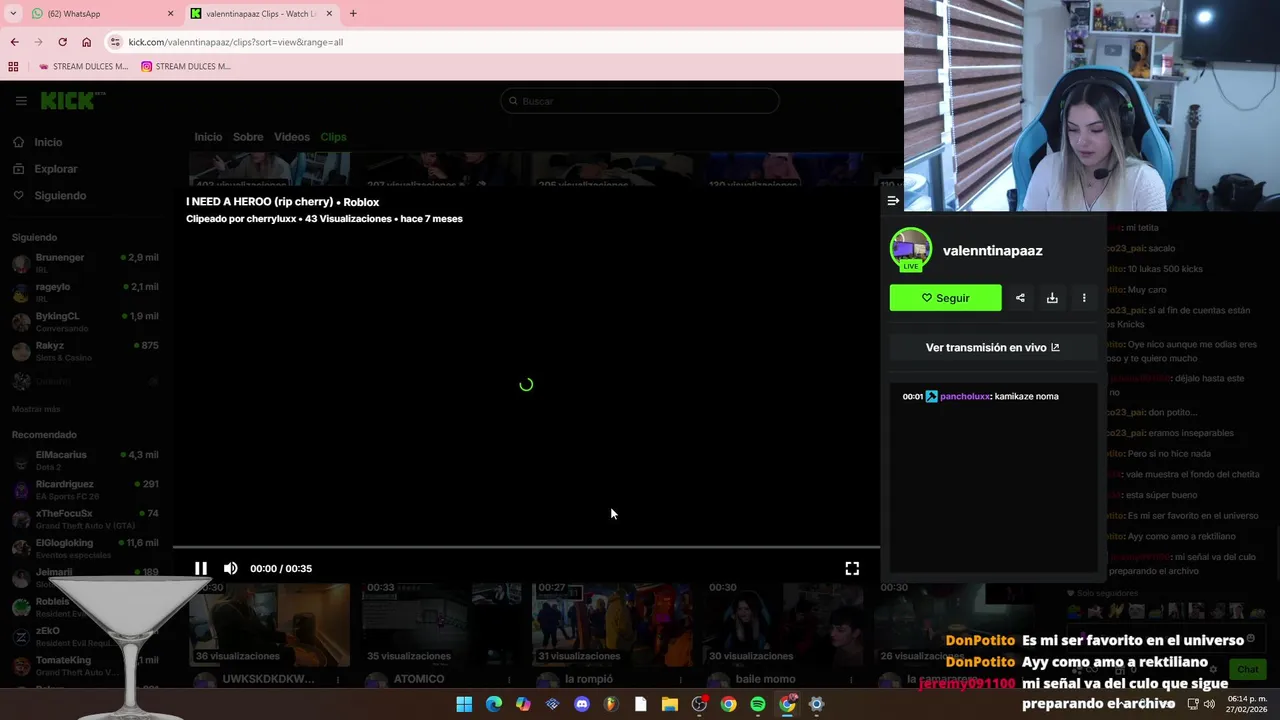Open the Kick hamburger sidebar menu
Viewport: 1280px width, 720px height.
point(21,101)
